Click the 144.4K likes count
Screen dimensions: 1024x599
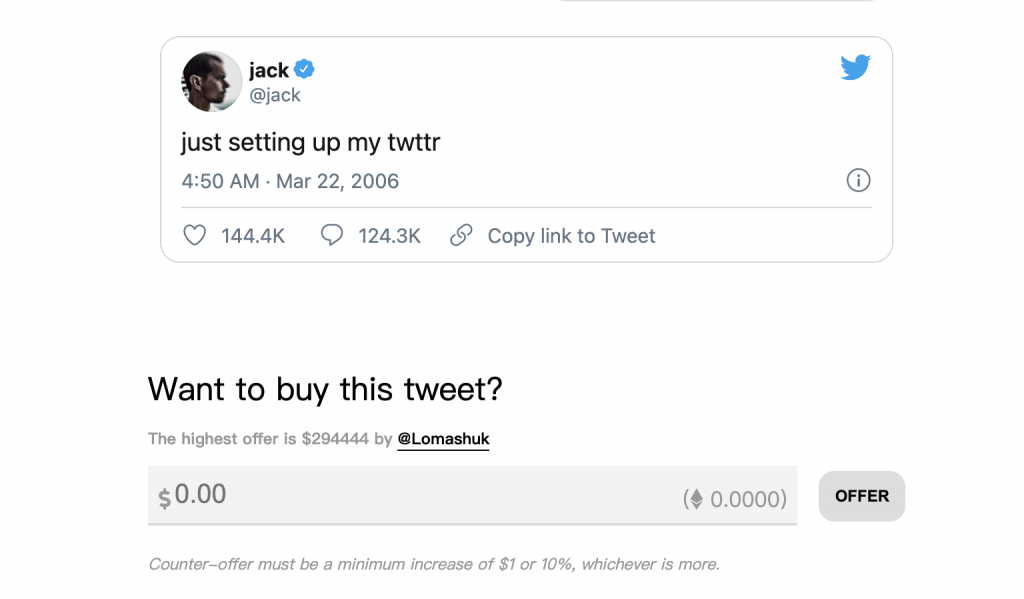tap(253, 236)
